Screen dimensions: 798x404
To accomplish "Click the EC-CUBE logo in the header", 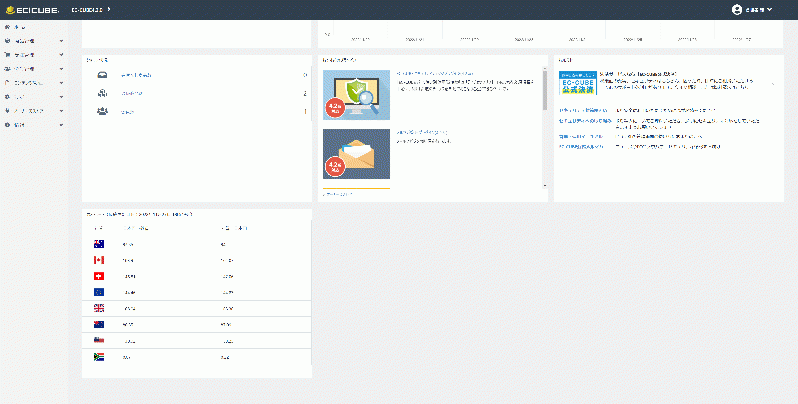I will pos(32,10).
